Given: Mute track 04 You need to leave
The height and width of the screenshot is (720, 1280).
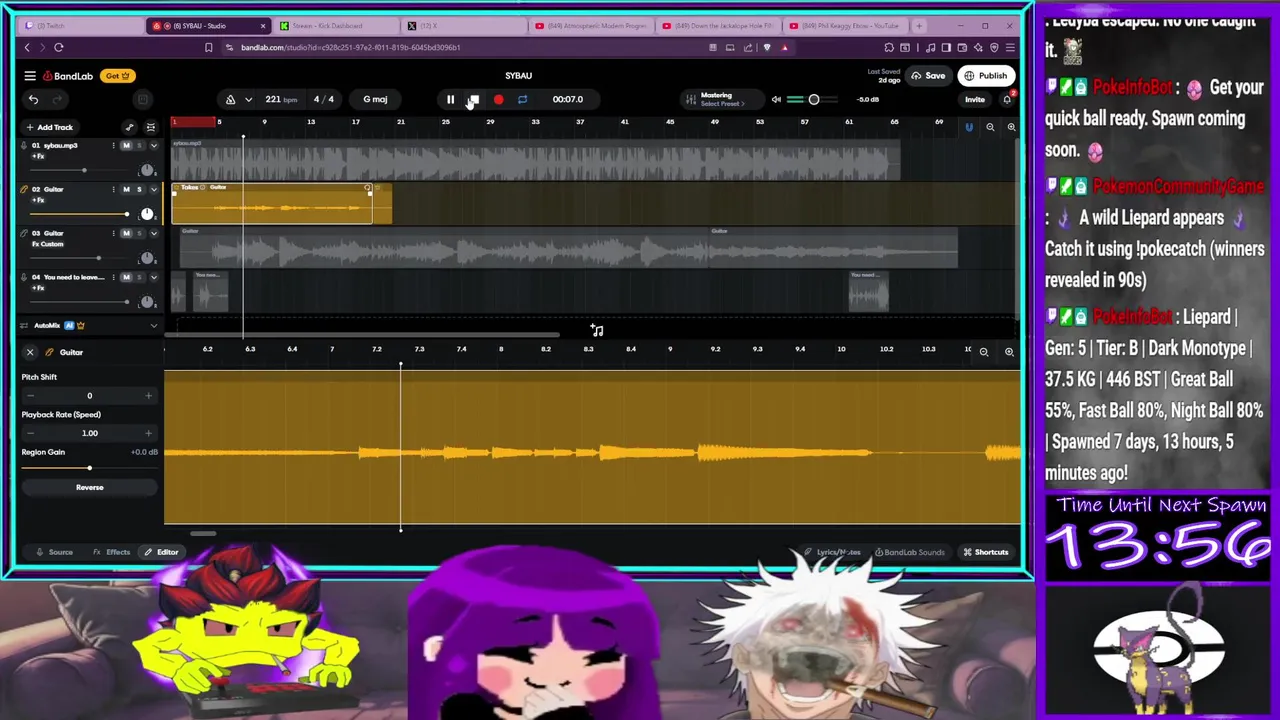Looking at the screenshot, I should coord(126,277).
